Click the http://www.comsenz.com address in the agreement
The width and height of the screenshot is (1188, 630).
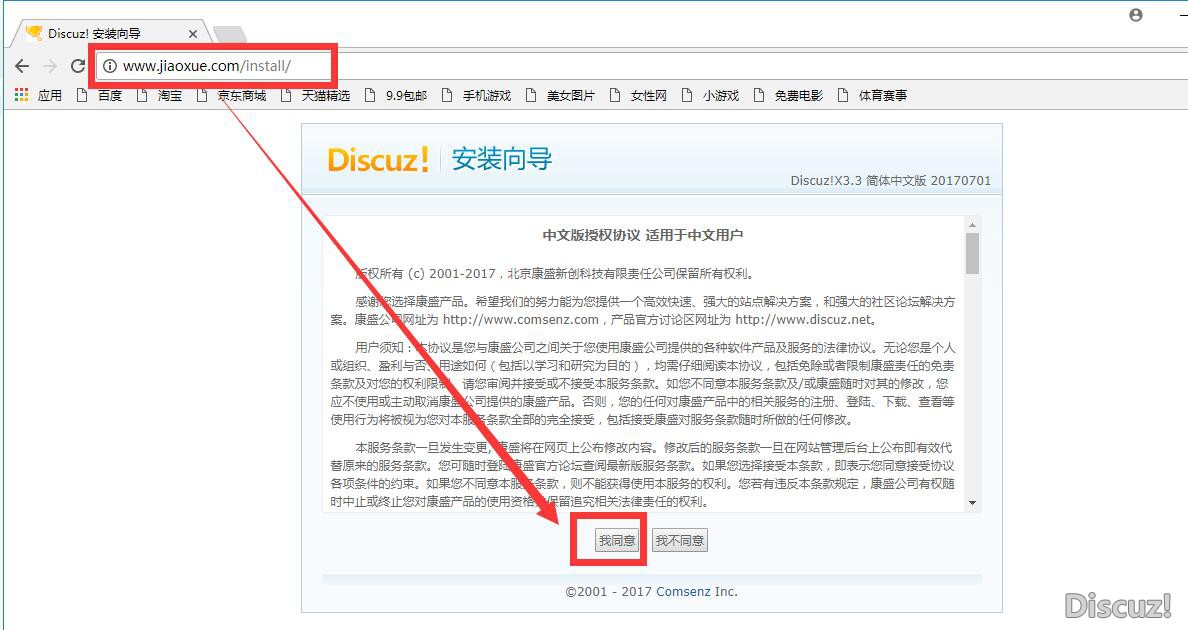[521, 320]
